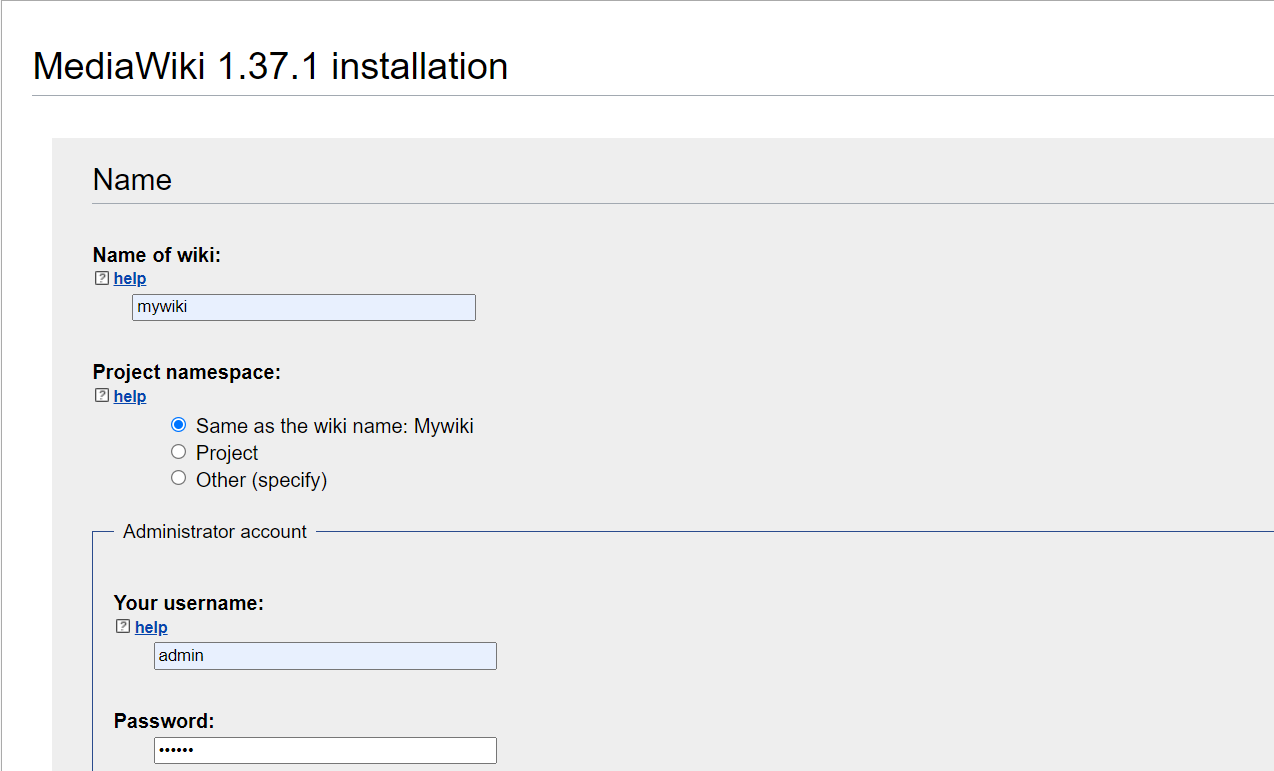1274x771 pixels.
Task: Open the help link under Name of wiki
Action: point(129,278)
